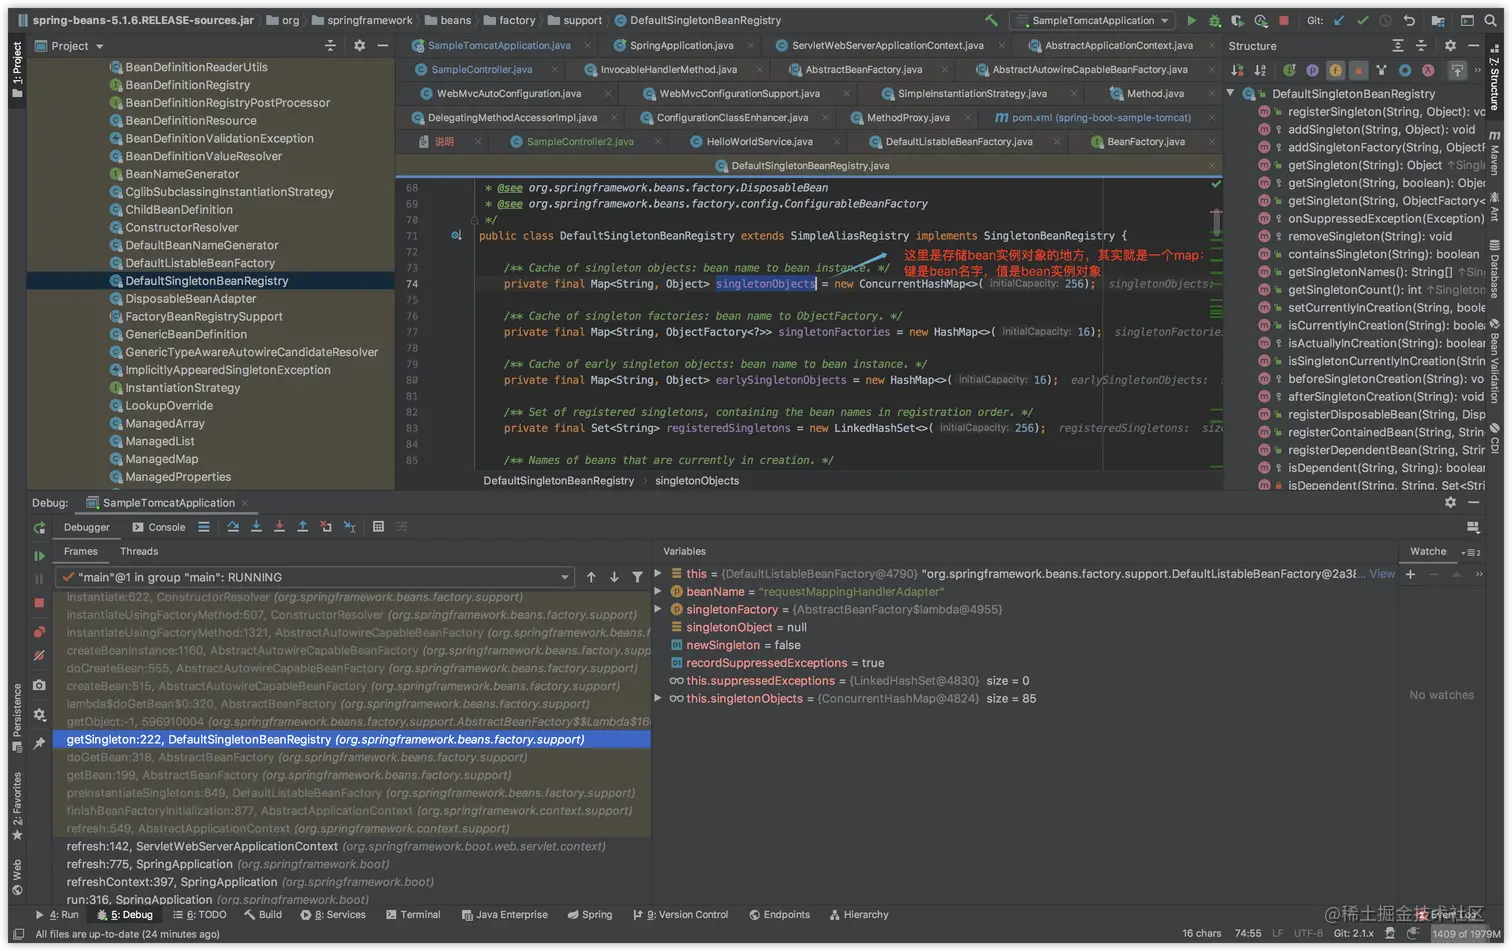Switch to the Threads tab
Image resolution: width=1512 pixels, height=951 pixels.
pos(139,551)
